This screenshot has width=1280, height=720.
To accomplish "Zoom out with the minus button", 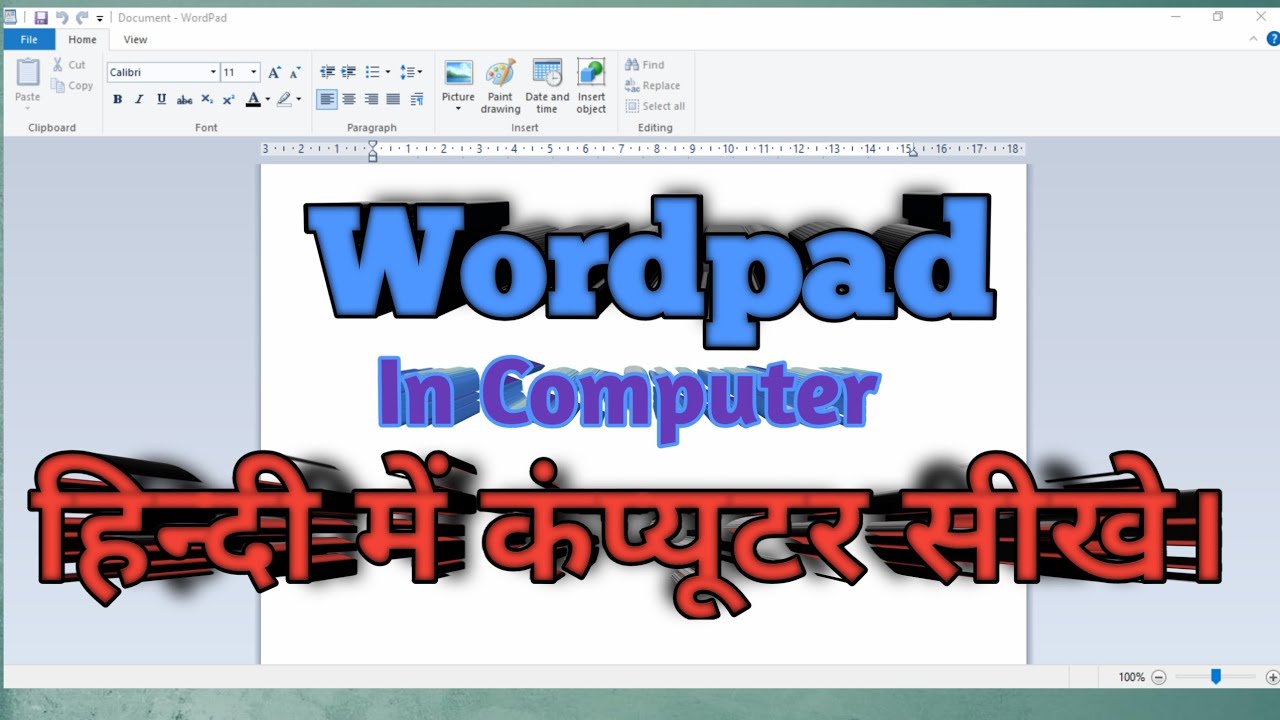I will [x=1159, y=677].
